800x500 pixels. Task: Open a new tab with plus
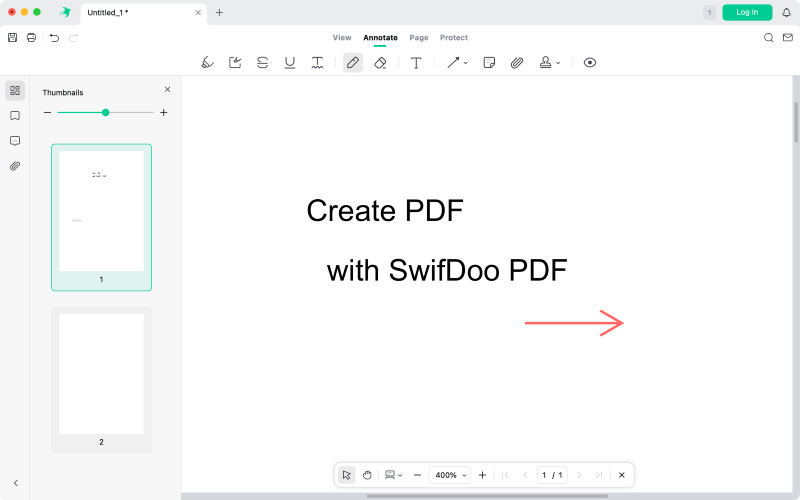219,12
